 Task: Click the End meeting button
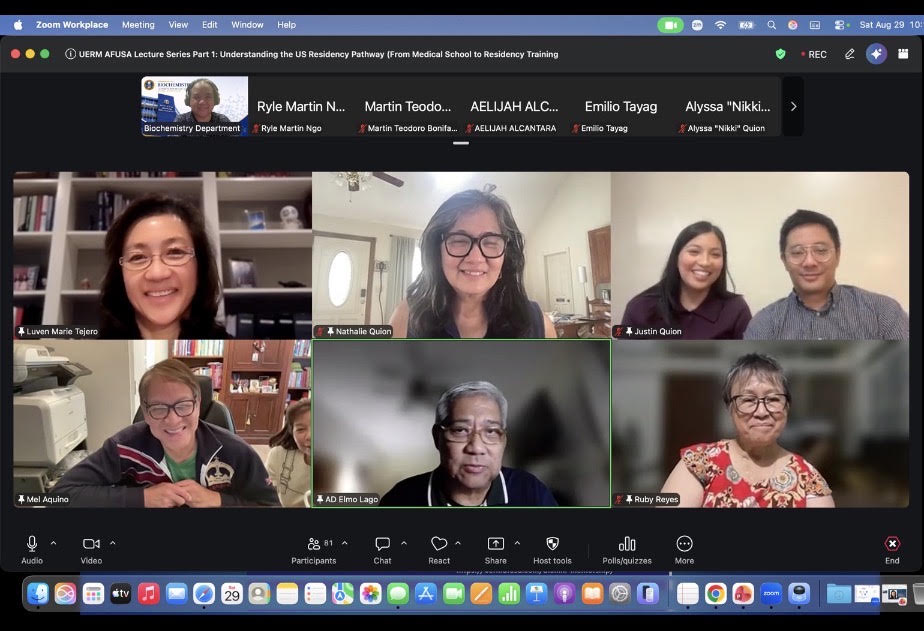click(x=892, y=550)
